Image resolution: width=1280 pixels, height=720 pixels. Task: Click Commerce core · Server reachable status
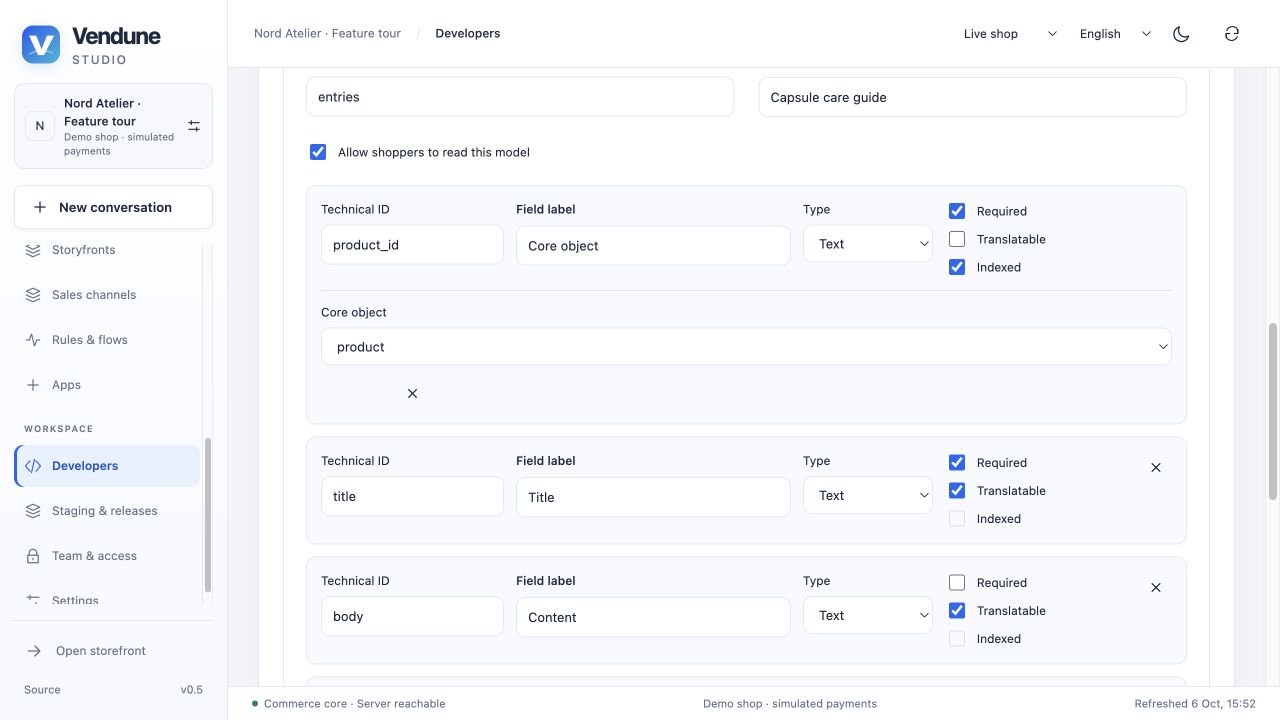pos(349,704)
